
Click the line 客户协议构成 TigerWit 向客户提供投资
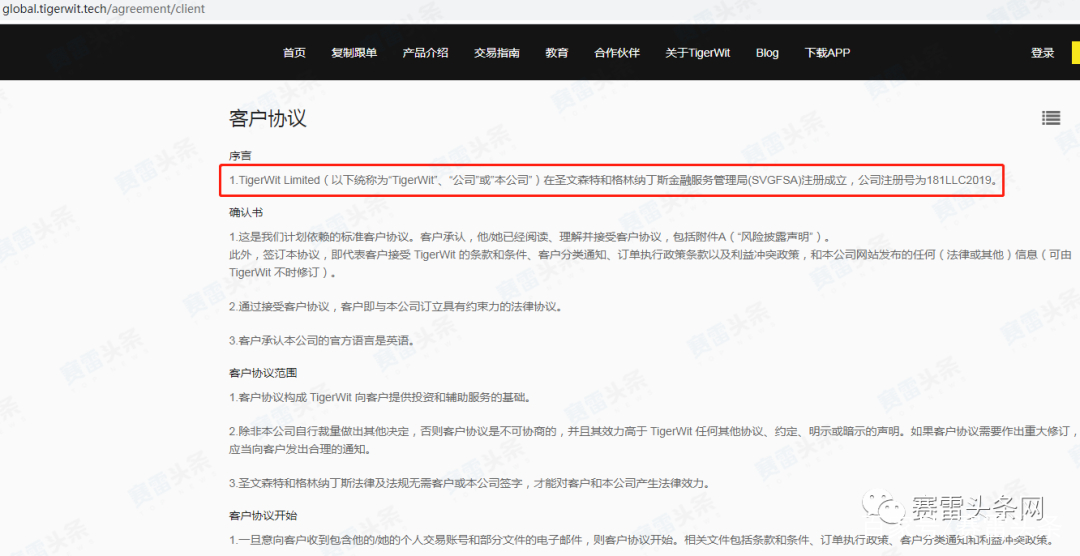[380, 398]
